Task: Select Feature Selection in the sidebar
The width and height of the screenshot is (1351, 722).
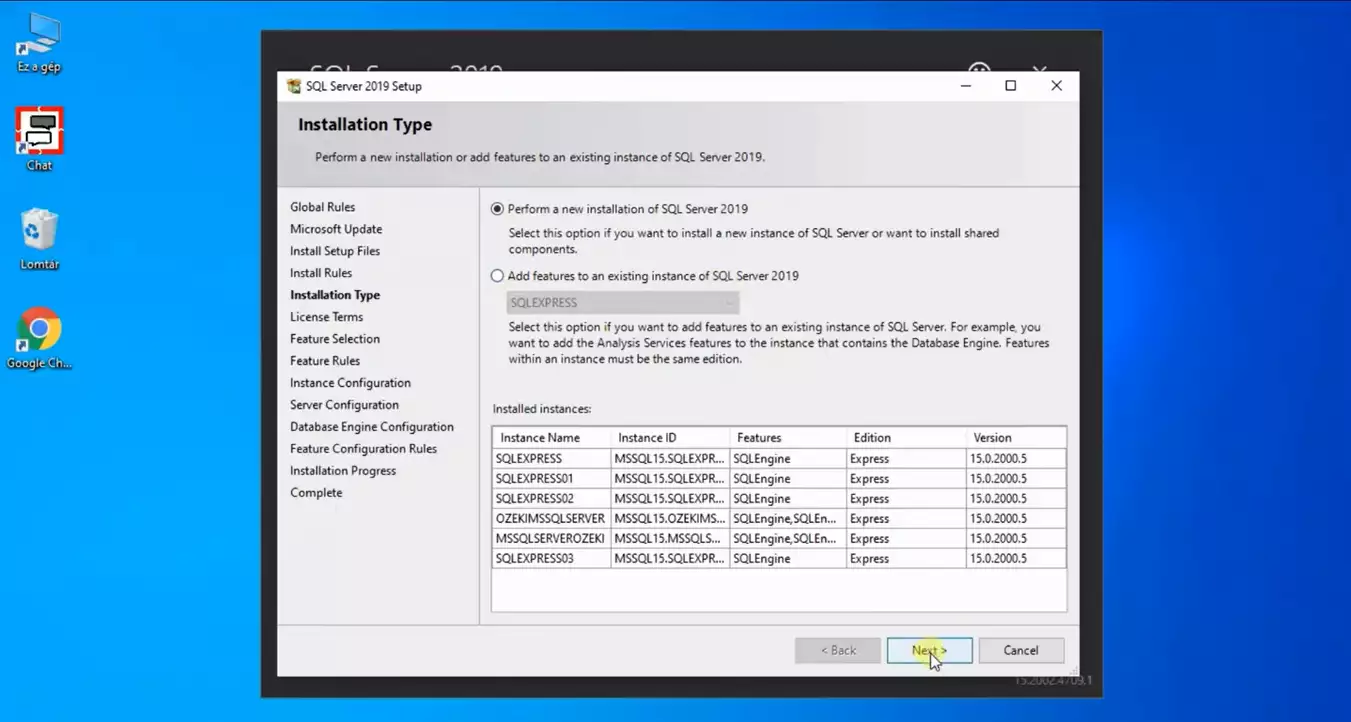Action: pyautogui.click(x=335, y=339)
